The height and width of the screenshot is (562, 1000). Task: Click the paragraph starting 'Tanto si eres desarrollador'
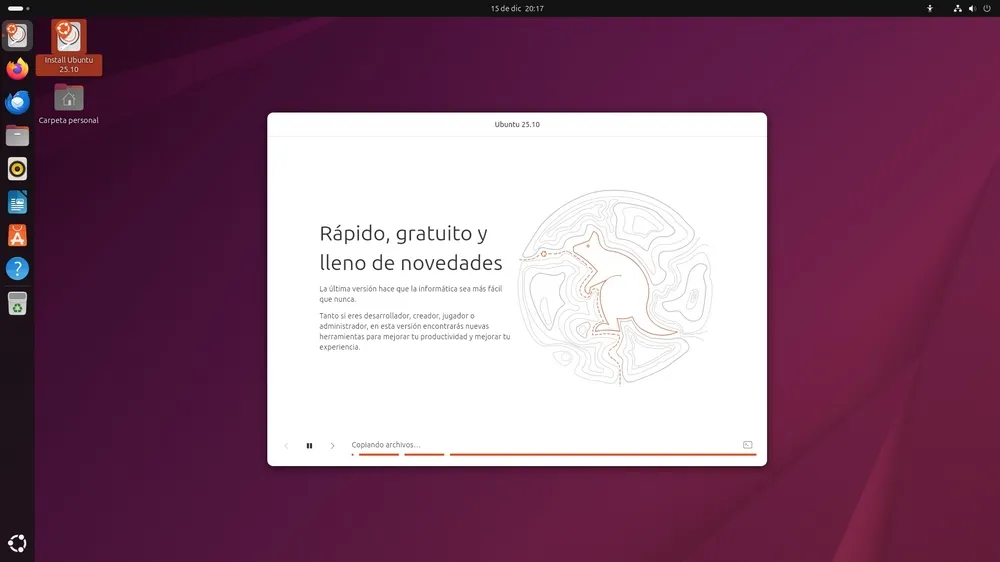click(415, 331)
